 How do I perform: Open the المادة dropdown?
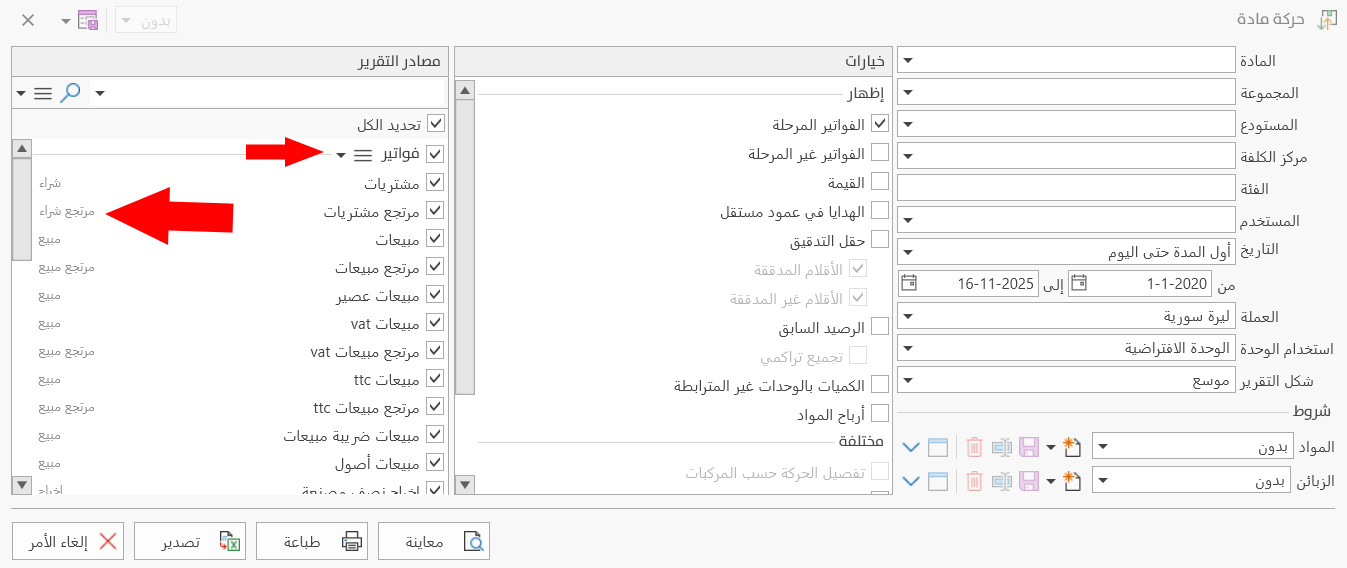(907, 60)
